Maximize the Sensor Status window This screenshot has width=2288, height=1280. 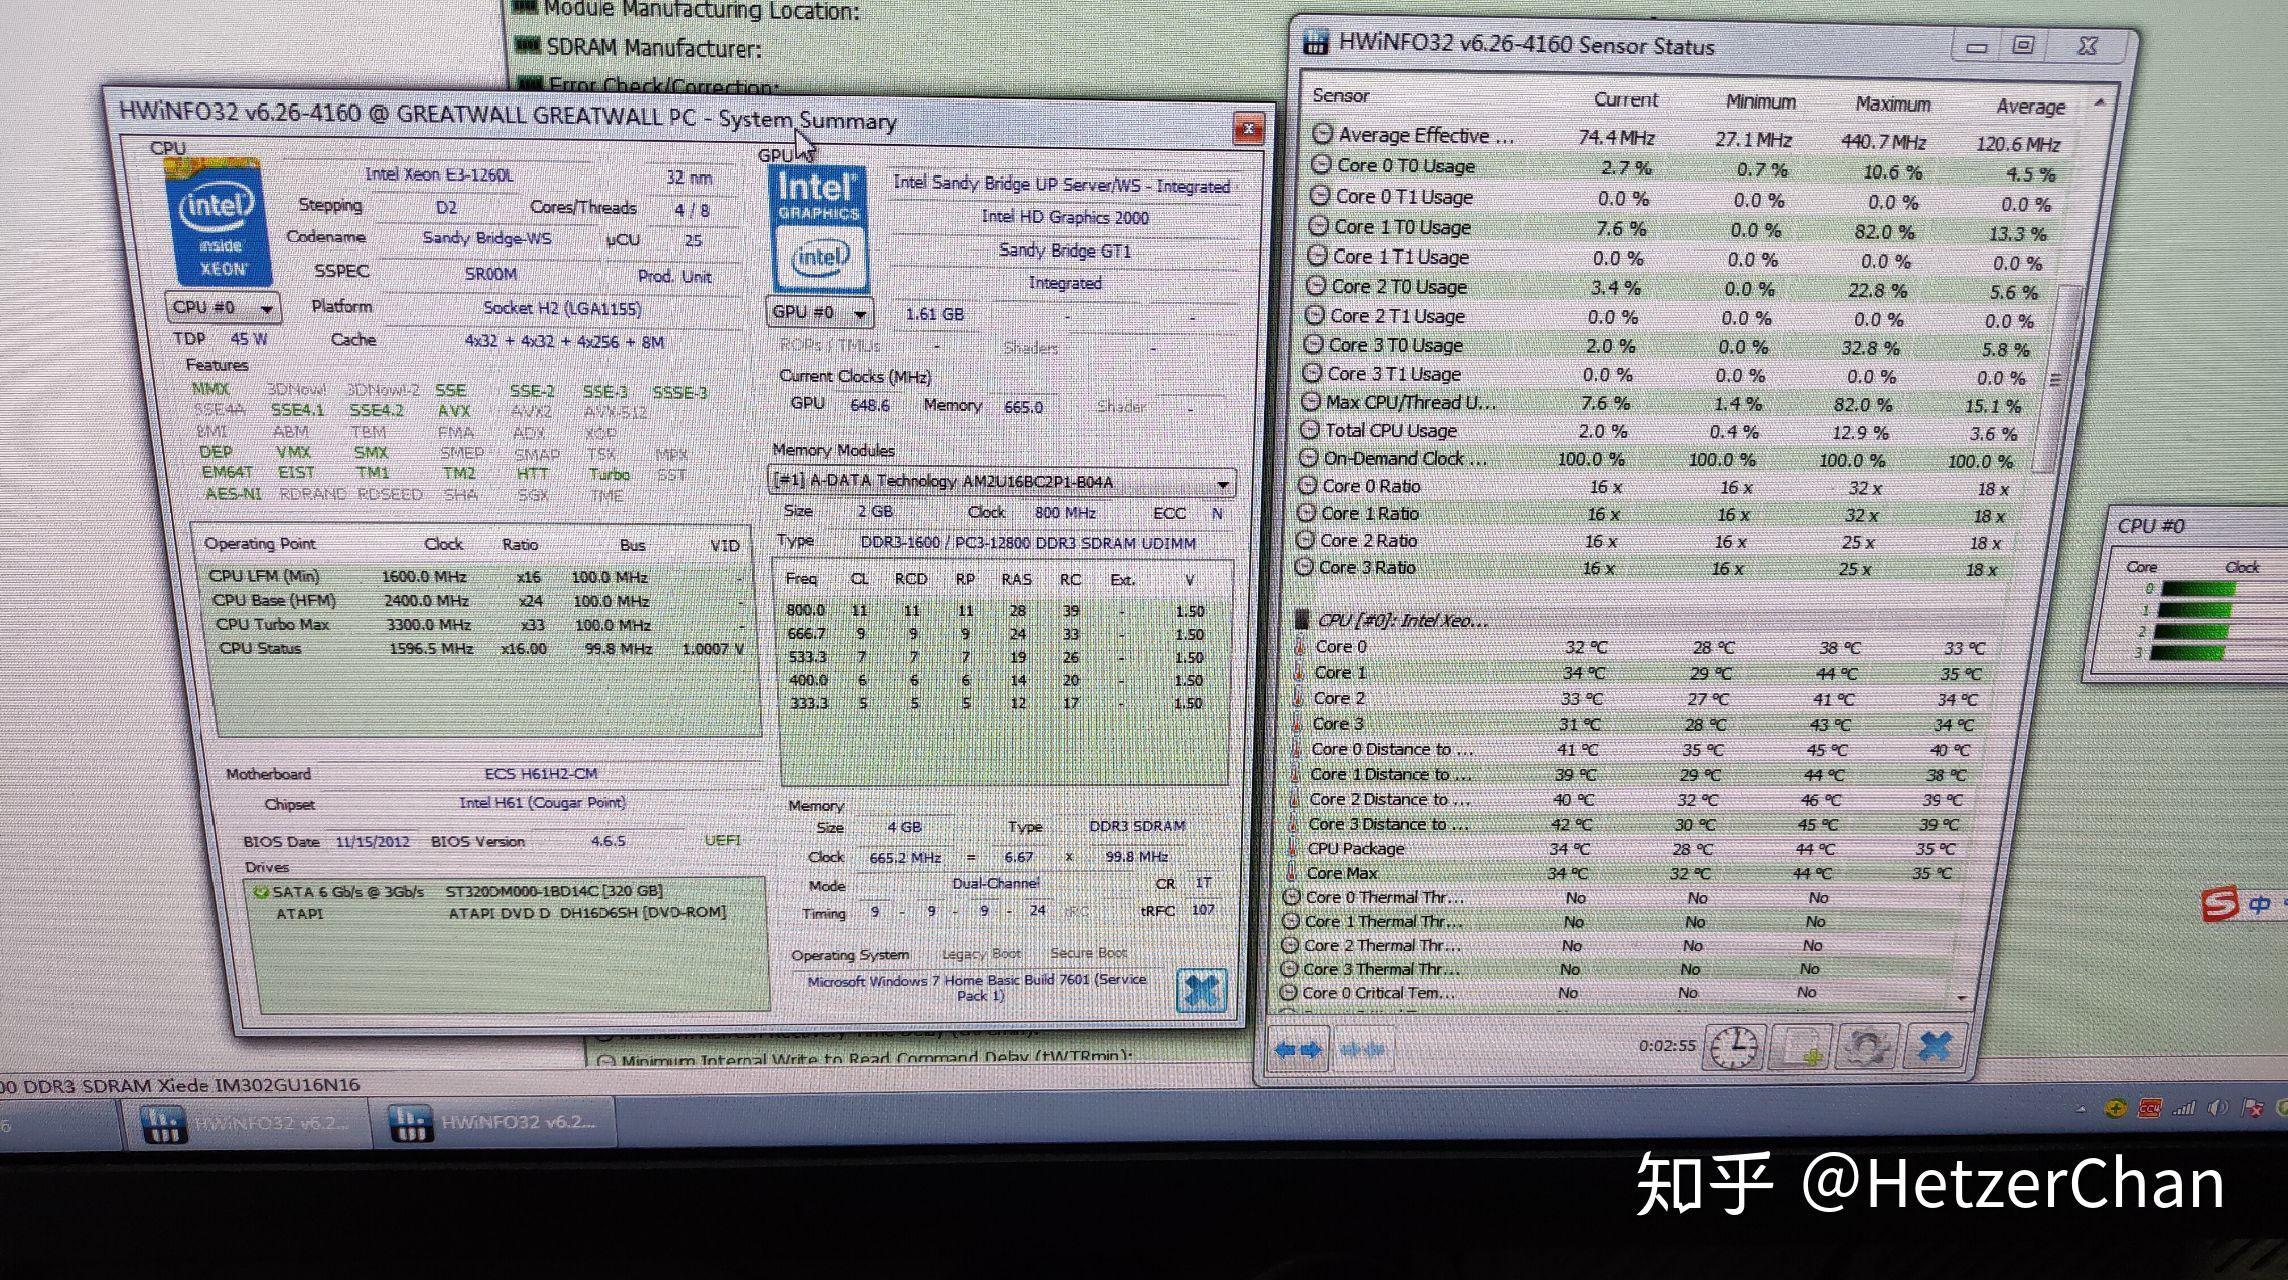(x=2023, y=45)
